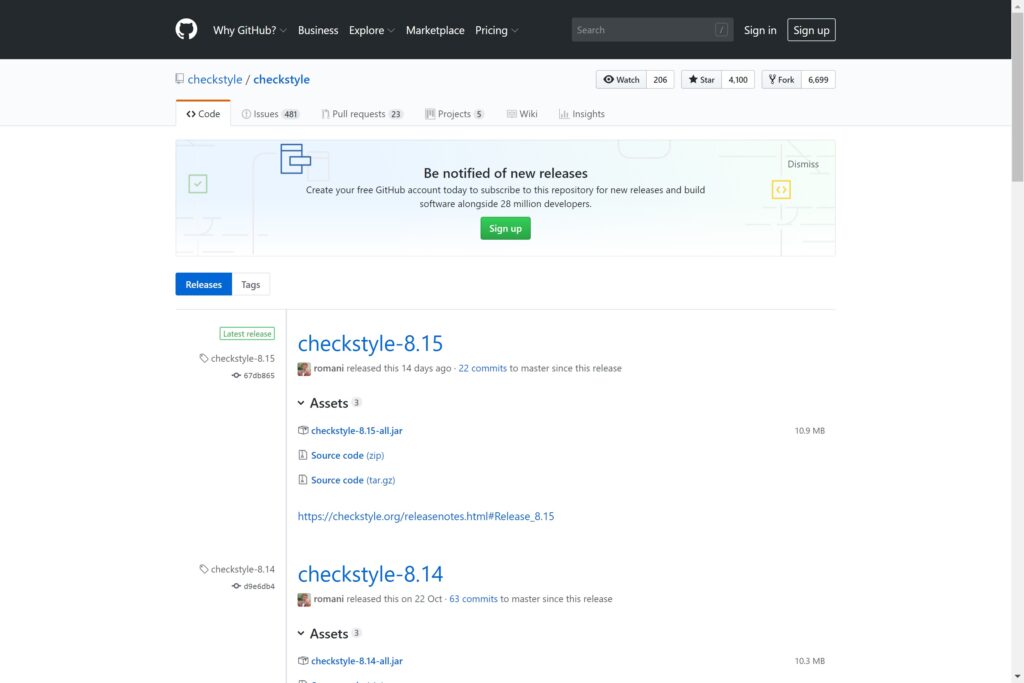Click the tag icon beside checkstyle-8.14
The height and width of the screenshot is (683, 1024).
204,569
